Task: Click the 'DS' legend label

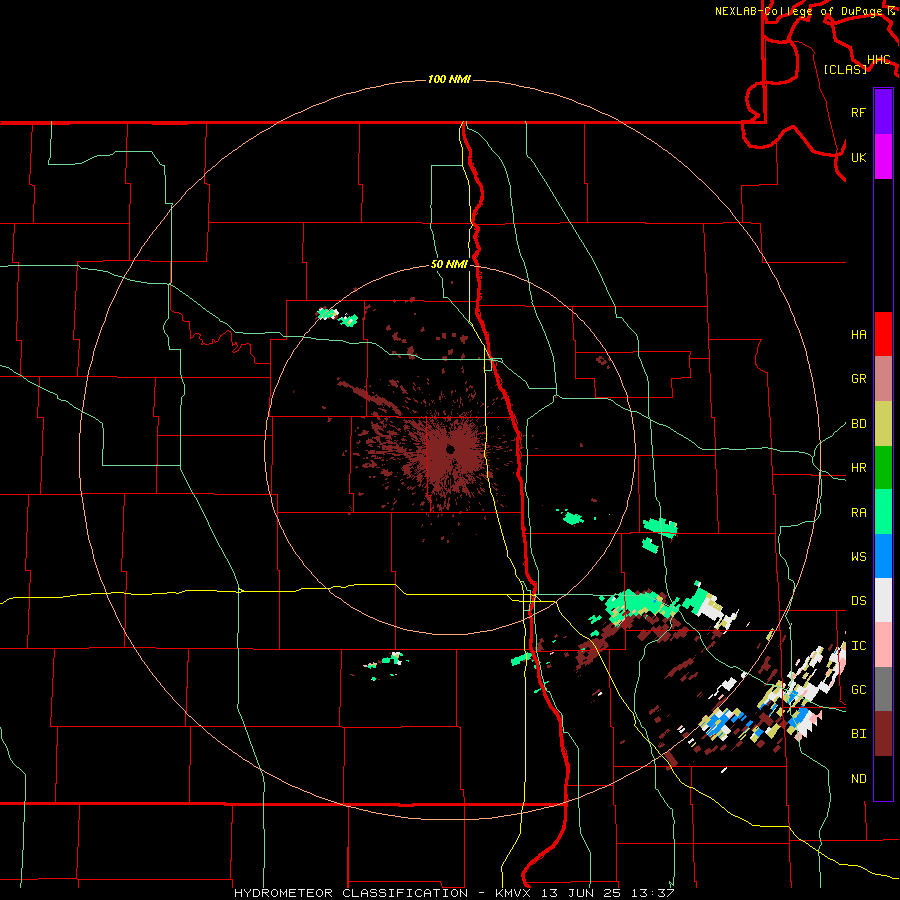Action: click(858, 601)
